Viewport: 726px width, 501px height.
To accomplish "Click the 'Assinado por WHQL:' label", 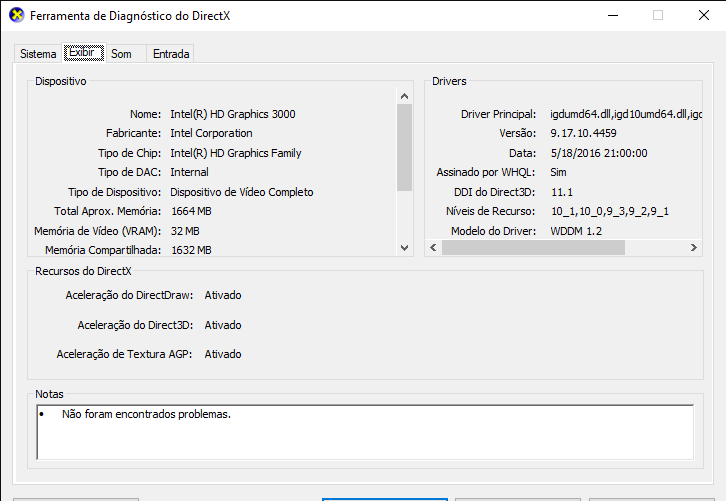I will pyautogui.click(x=486, y=172).
